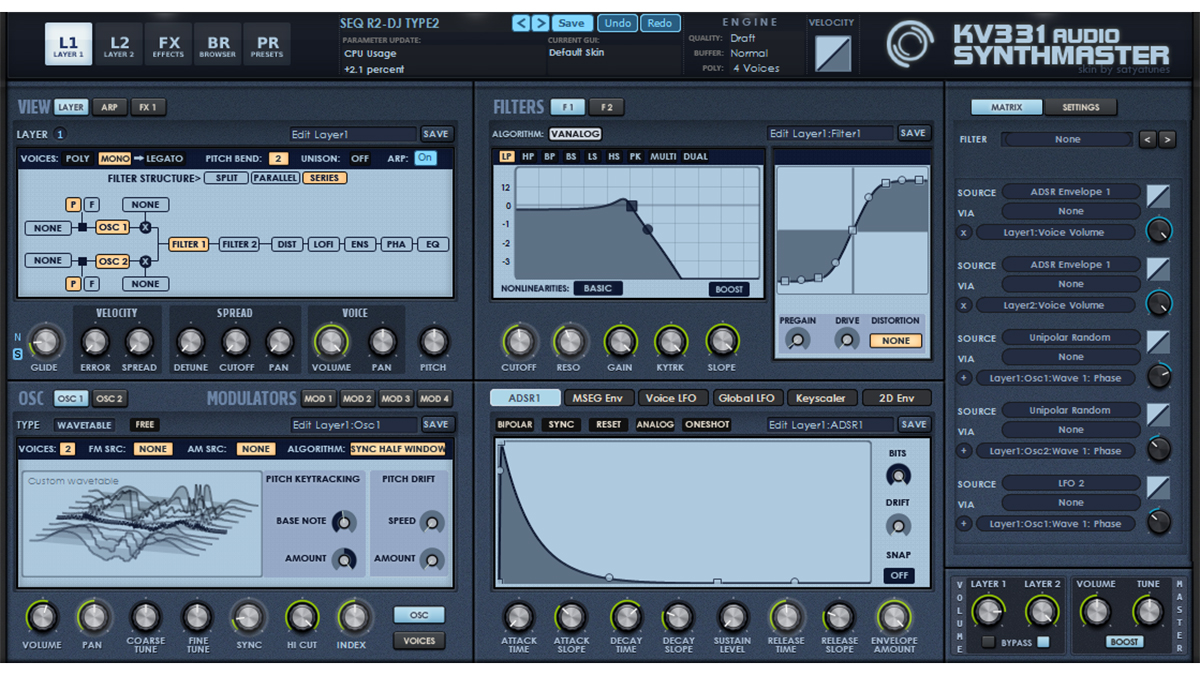Toggle Layer 1 BYPASS checkbox

click(x=990, y=641)
